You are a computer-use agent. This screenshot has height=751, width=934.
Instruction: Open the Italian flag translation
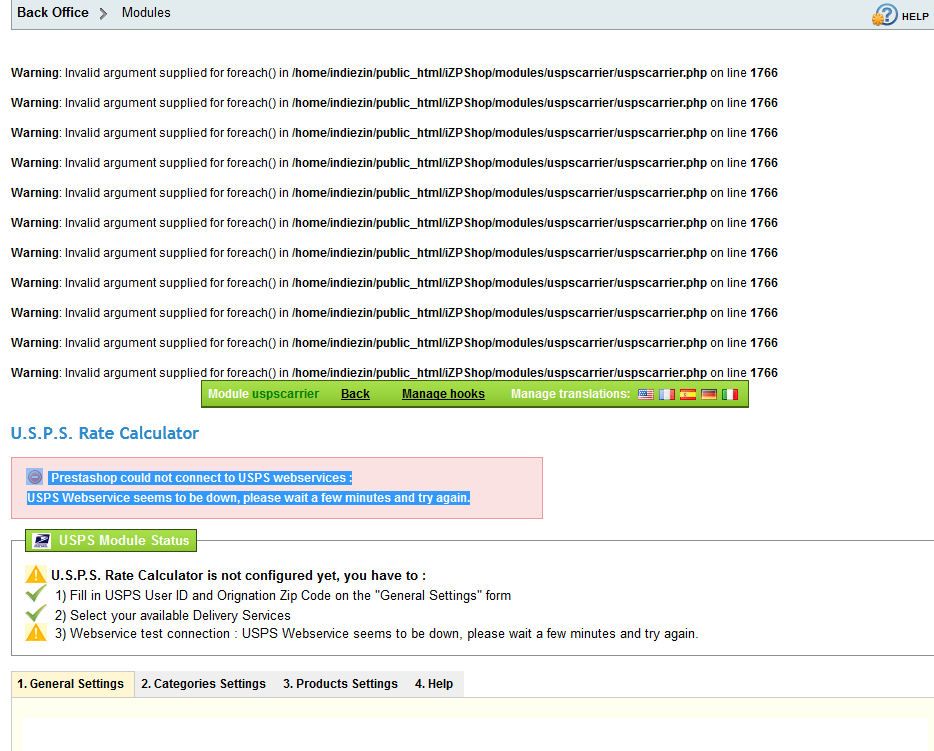(730, 394)
